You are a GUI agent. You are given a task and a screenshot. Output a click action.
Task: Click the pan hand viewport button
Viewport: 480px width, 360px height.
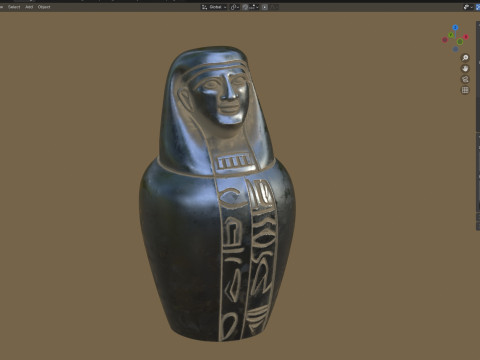465,69
